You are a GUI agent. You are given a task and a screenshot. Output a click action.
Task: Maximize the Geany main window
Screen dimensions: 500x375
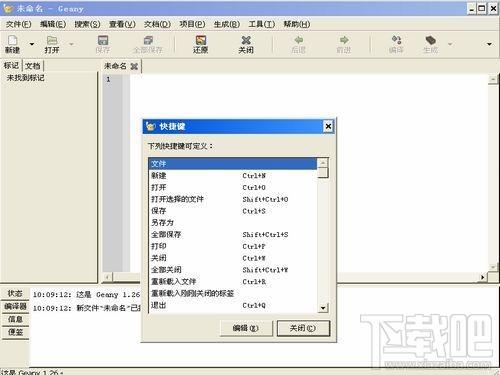[x=482, y=9]
